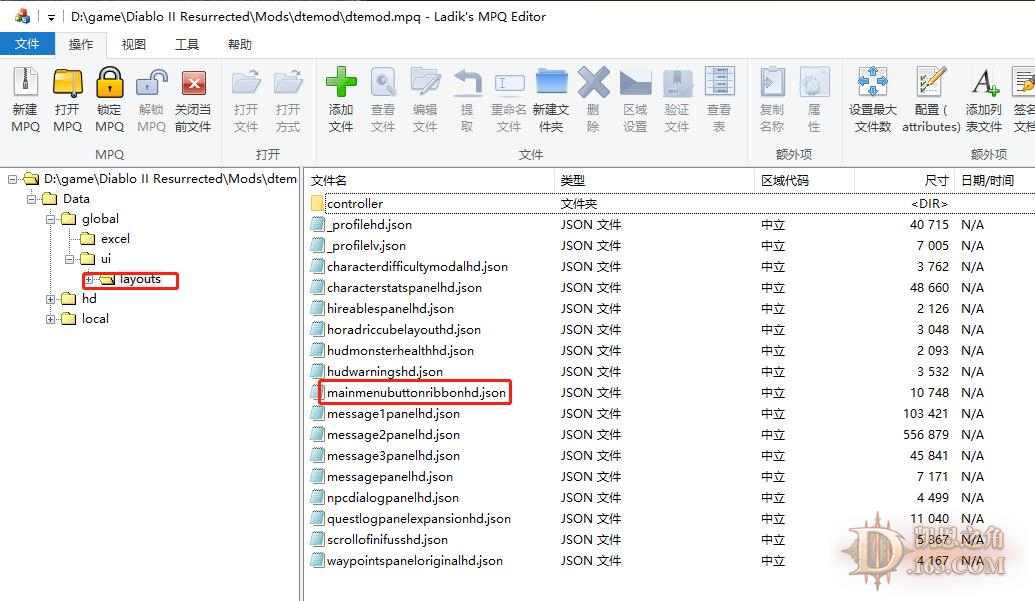Click the Open File (打开文件) icon
Image resolution: width=1035 pixels, height=601 pixels.
coord(246,83)
